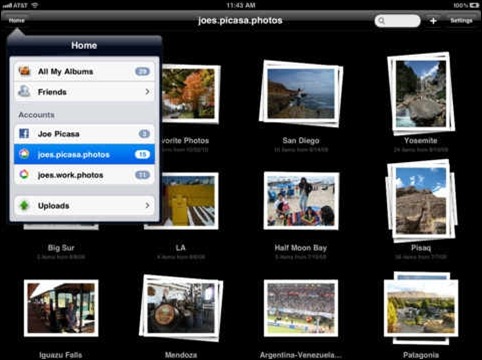This screenshot has width=482, height=360.
Task: Open the Uploads entry
Action: point(84,206)
